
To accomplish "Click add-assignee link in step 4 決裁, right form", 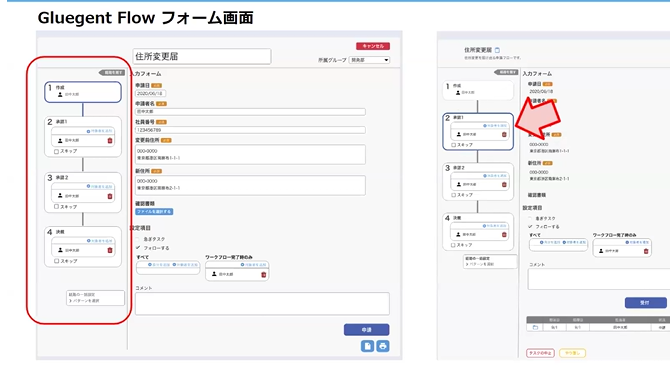I will point(495,226).
